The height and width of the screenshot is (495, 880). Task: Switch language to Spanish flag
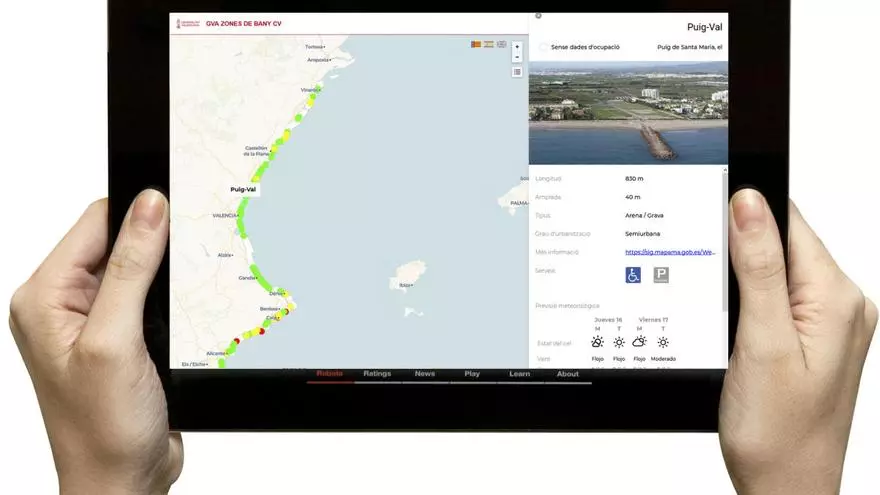[489, 45]
